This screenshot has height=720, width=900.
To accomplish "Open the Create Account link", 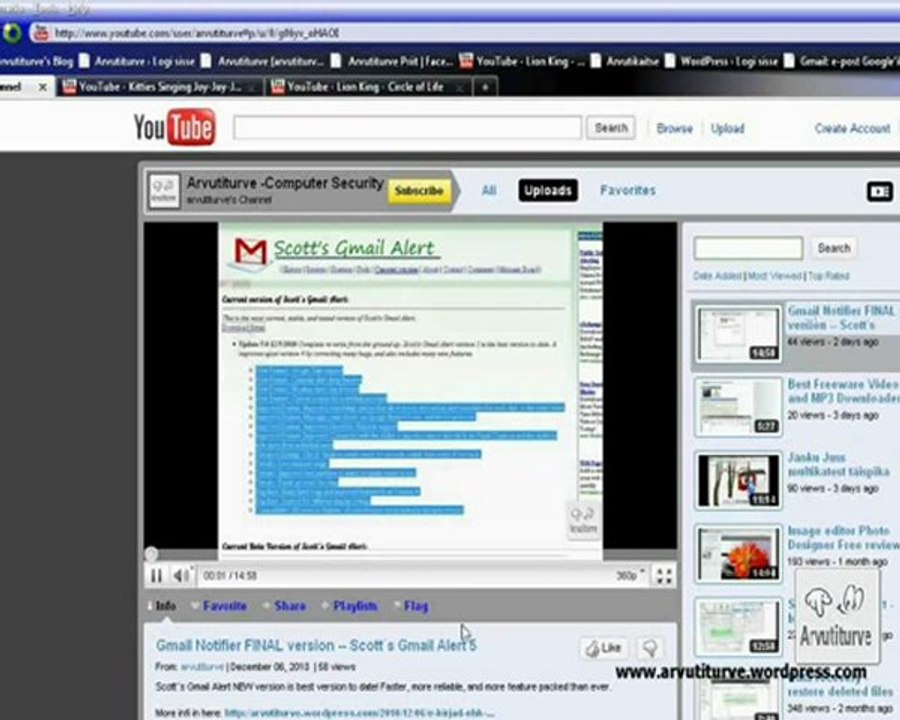I will click(x=852, y=129).
